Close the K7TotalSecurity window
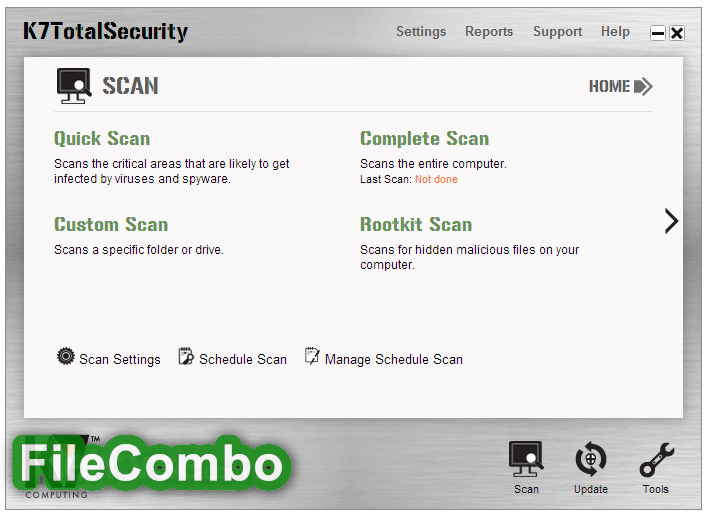This screenshot has height=515, width=706. [x=677, y=33]
